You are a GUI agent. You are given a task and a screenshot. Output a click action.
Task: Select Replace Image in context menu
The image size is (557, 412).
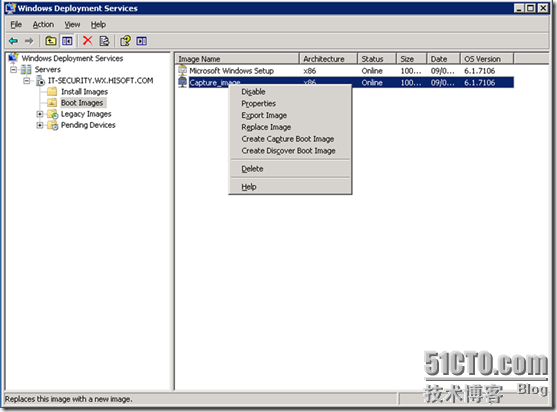point(290,127)
